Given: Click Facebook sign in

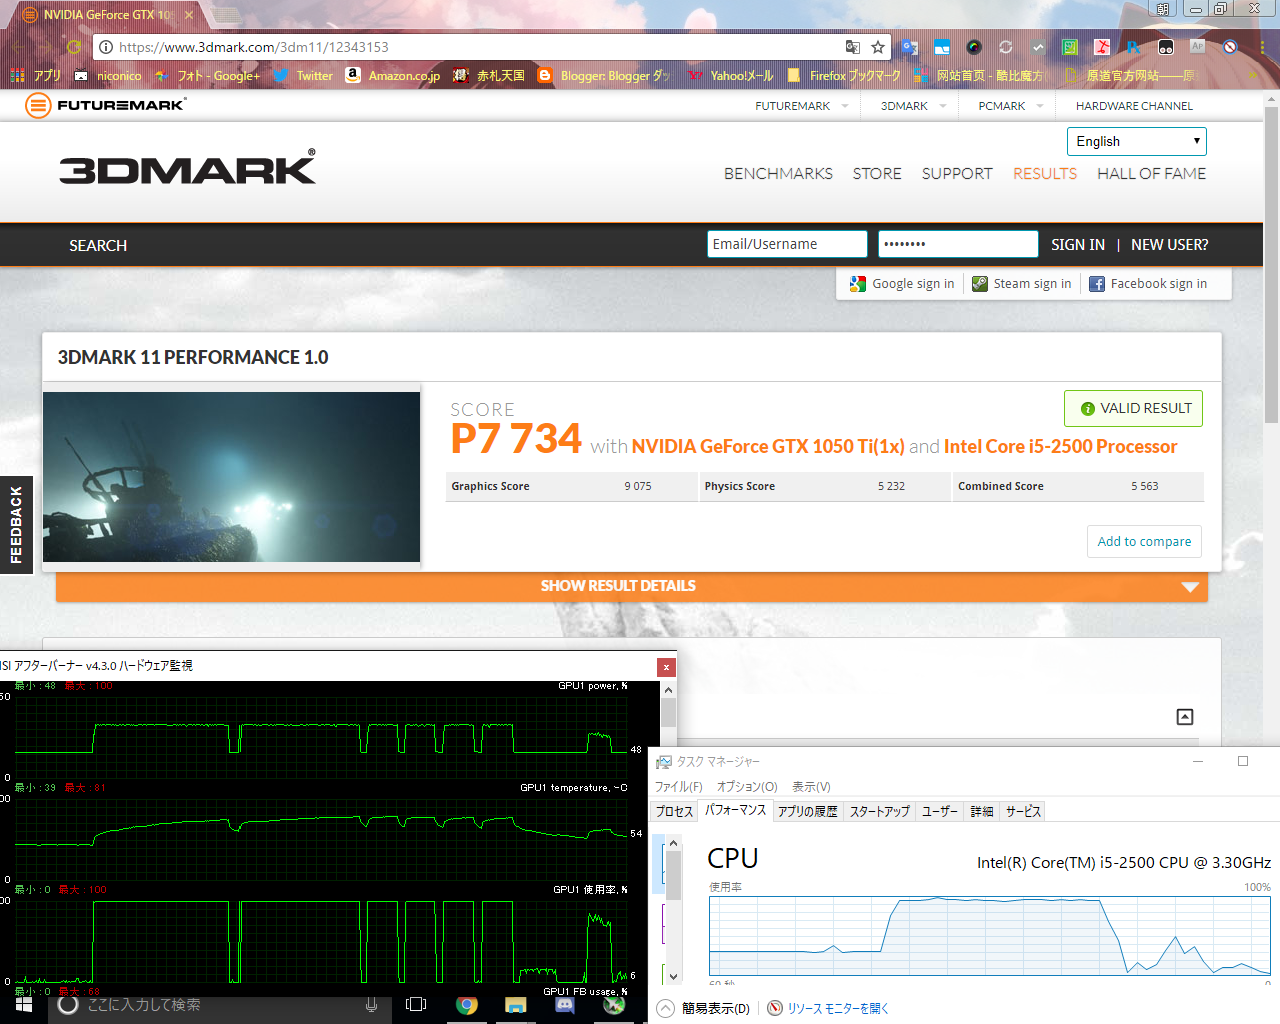Looking at the screenshot, I should point(1148,284).
